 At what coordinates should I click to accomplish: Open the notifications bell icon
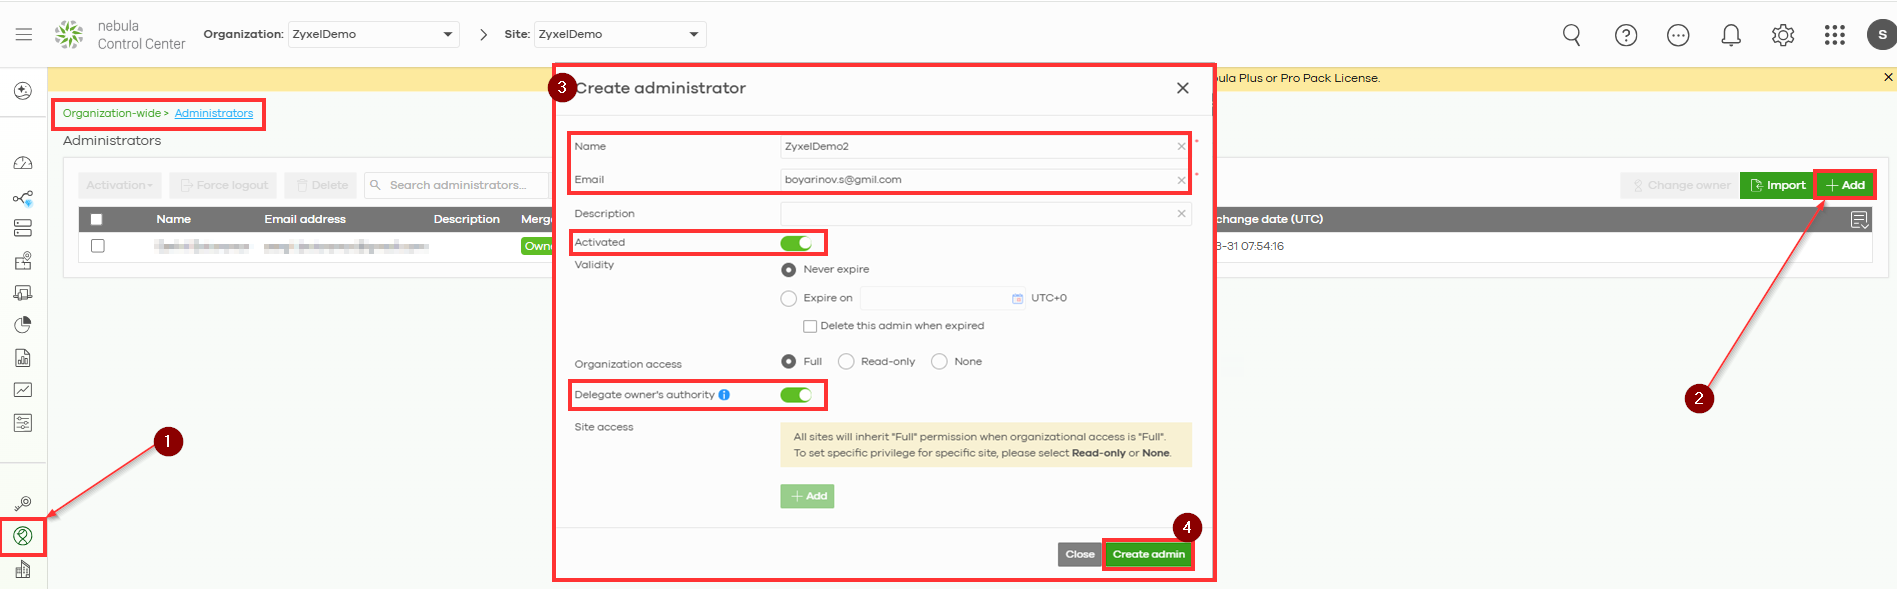(1731, 35)
